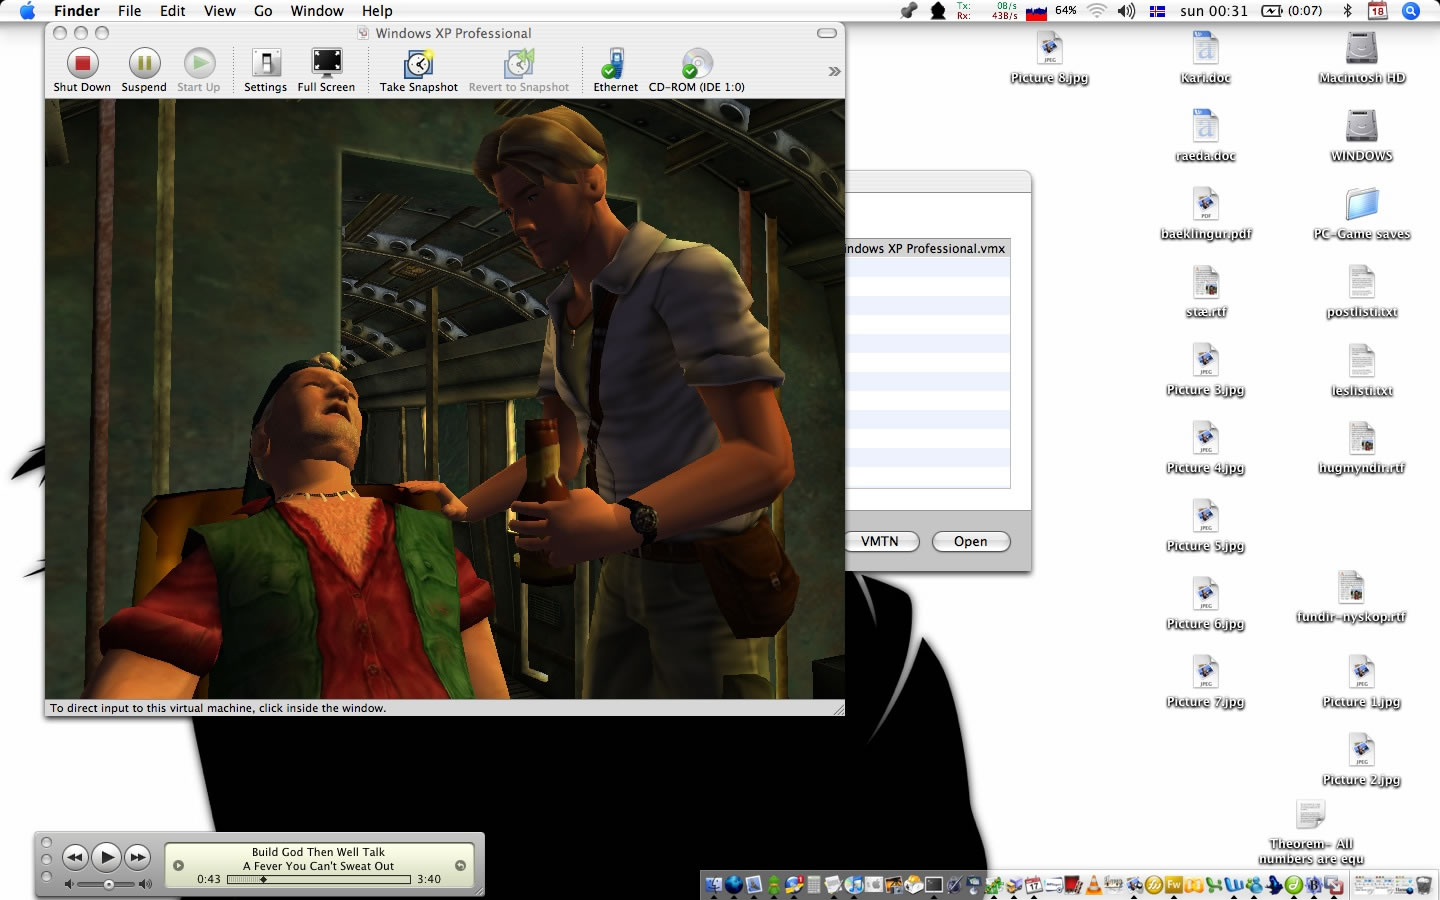The height and width of the screenshot is (900, 1440).
Task: Click the iTunes song progress bar
Action: 319,879
